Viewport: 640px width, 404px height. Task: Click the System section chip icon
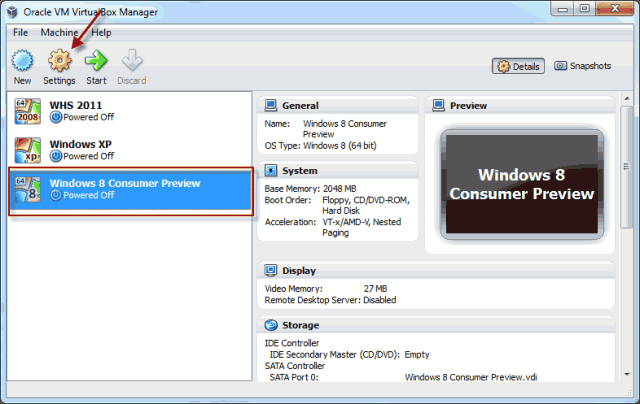270,170
